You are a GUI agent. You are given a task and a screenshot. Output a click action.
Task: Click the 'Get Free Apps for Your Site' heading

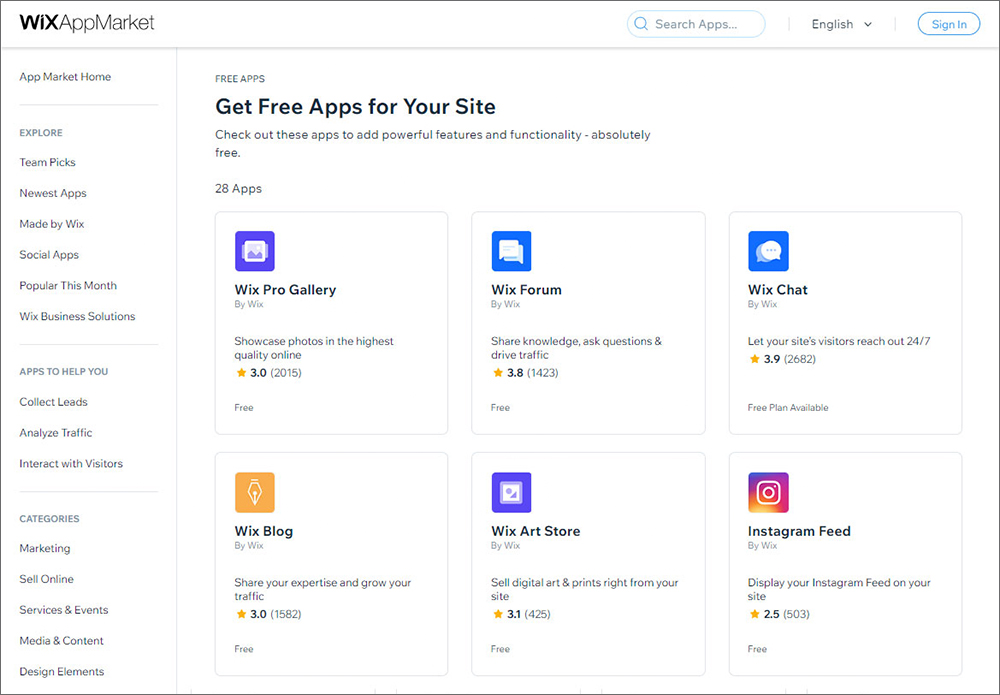(x=355, y=106)
